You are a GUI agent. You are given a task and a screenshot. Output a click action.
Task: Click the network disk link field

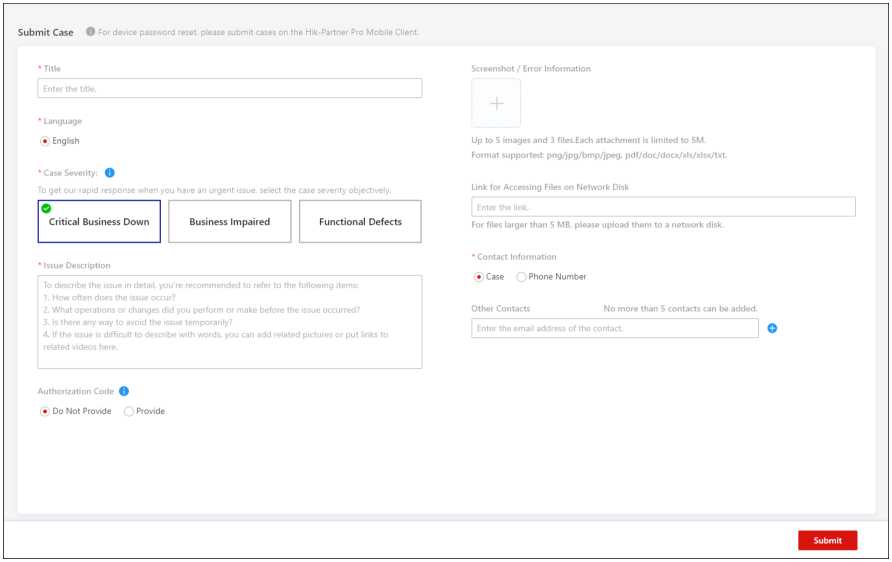tap(663, 207)
